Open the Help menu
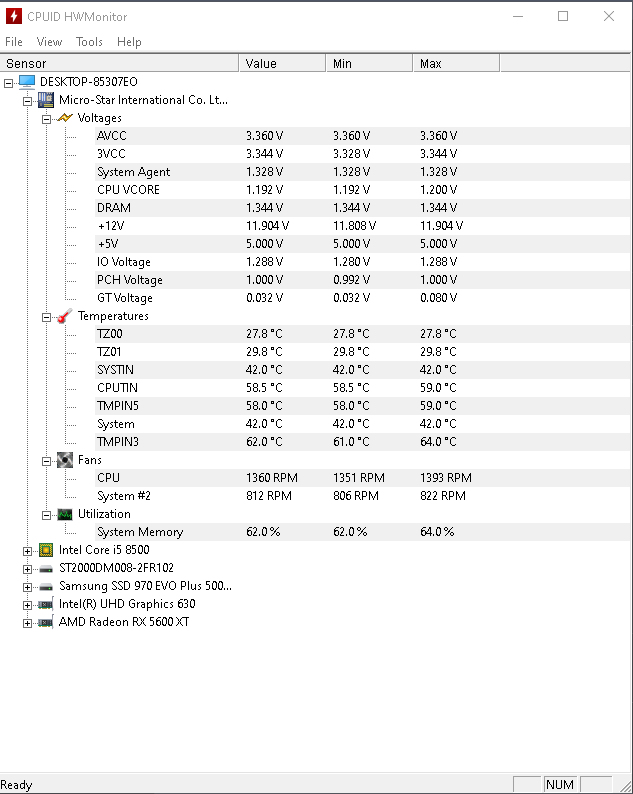Image resolution: width=633 pixels, height=794 pixels. (129, 42)
